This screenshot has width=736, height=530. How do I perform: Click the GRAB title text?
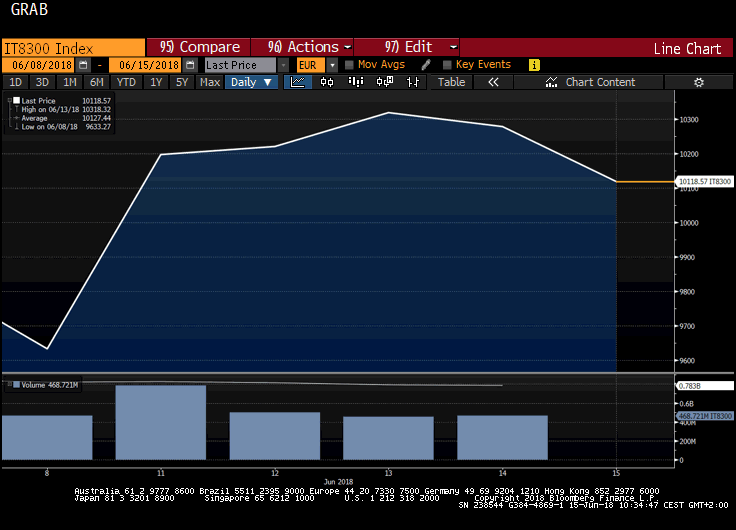pos(29,9)
